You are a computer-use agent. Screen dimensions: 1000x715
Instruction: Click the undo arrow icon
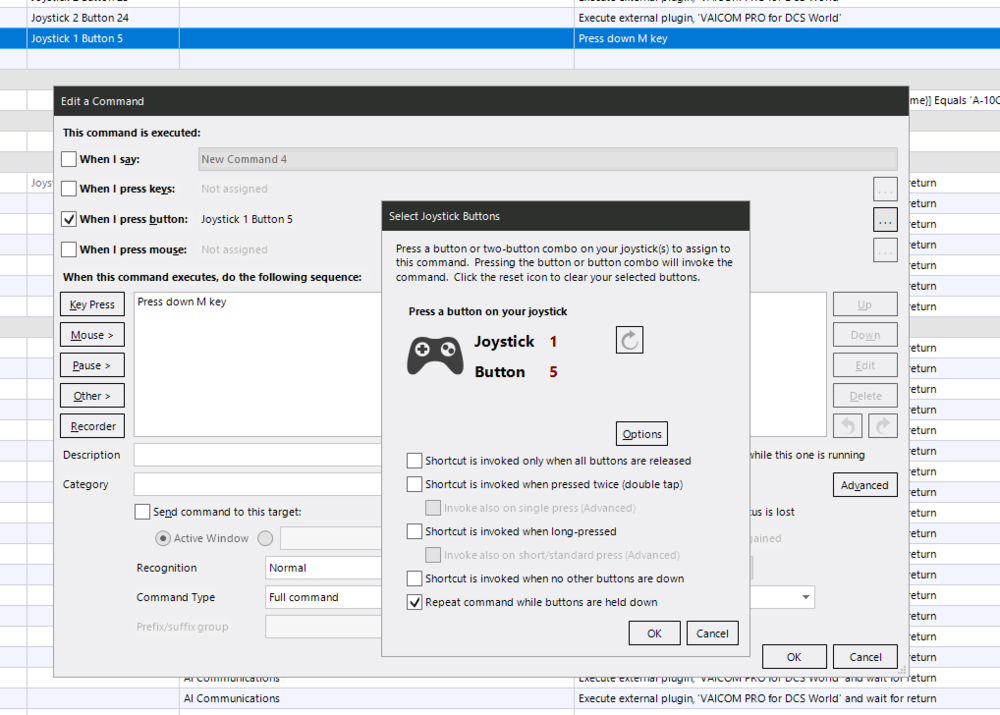point(847,426)
